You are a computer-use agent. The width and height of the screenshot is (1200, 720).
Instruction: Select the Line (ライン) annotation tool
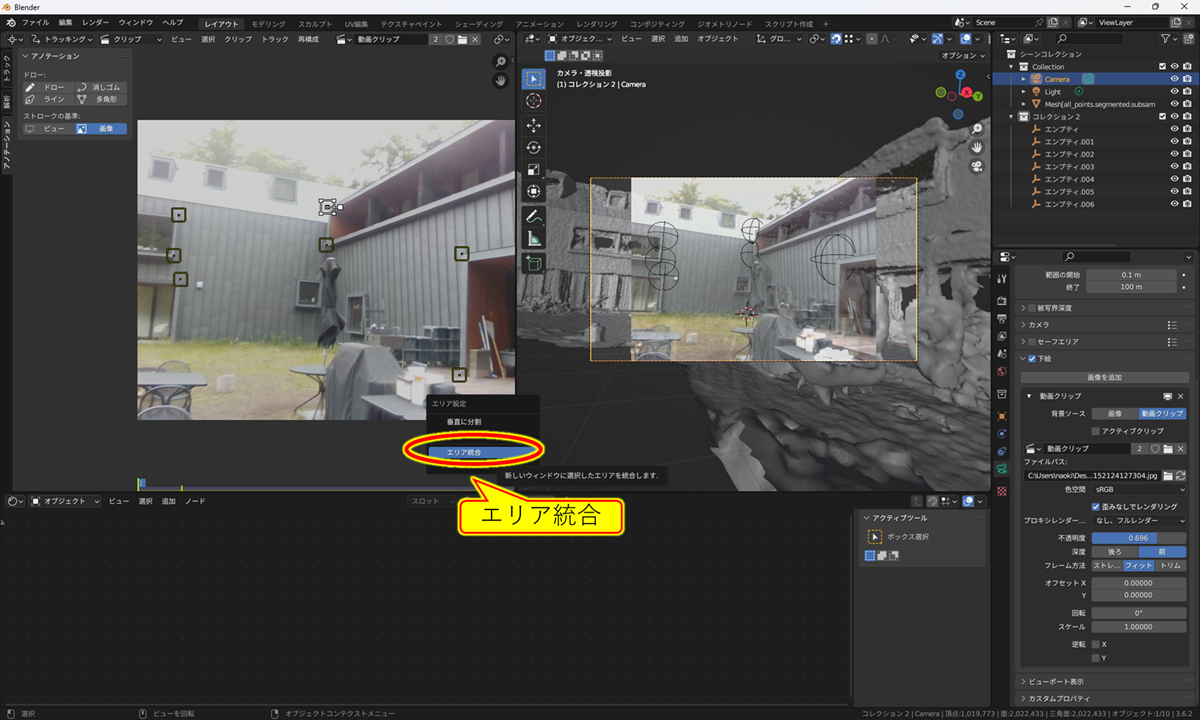tap(49, 100)
